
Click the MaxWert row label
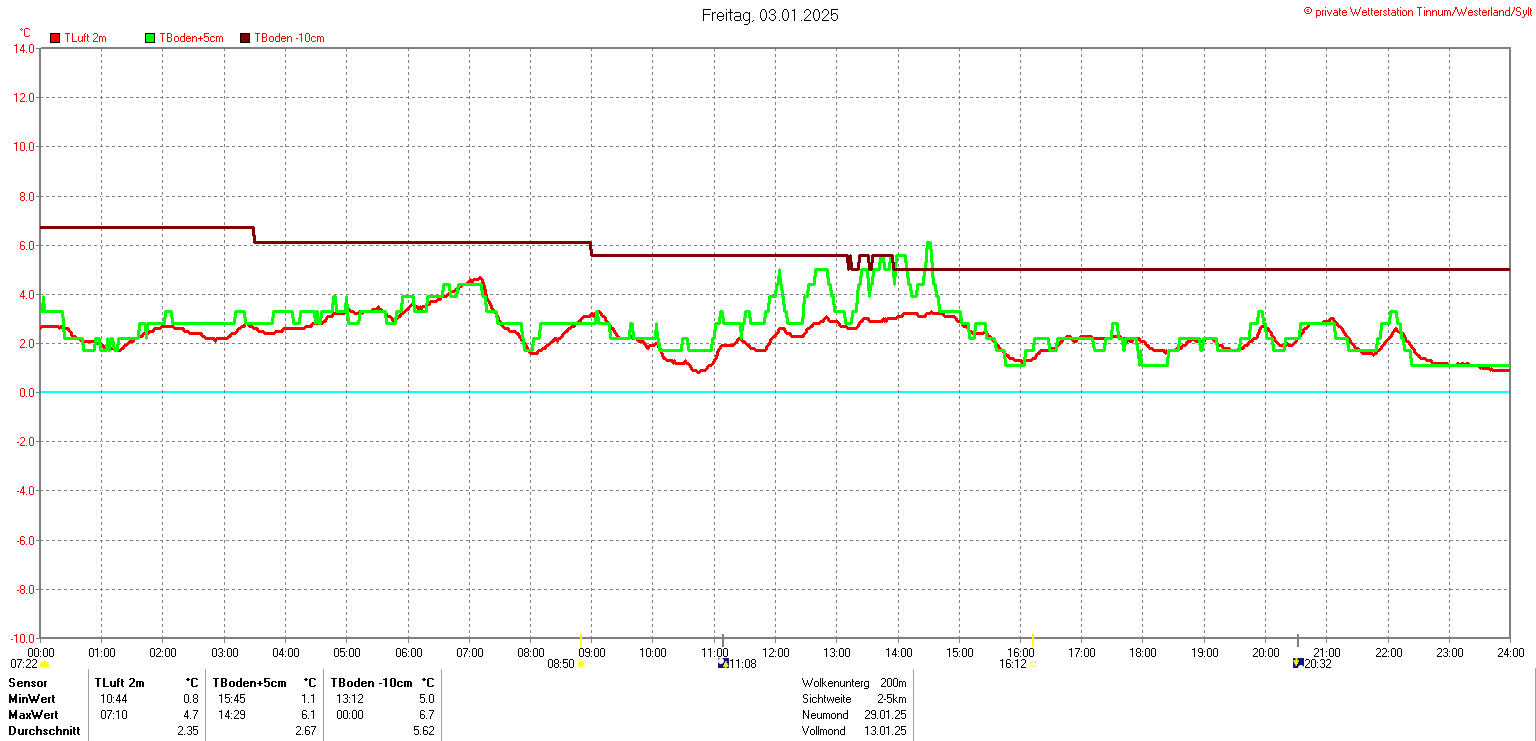(x=33, y=715)
